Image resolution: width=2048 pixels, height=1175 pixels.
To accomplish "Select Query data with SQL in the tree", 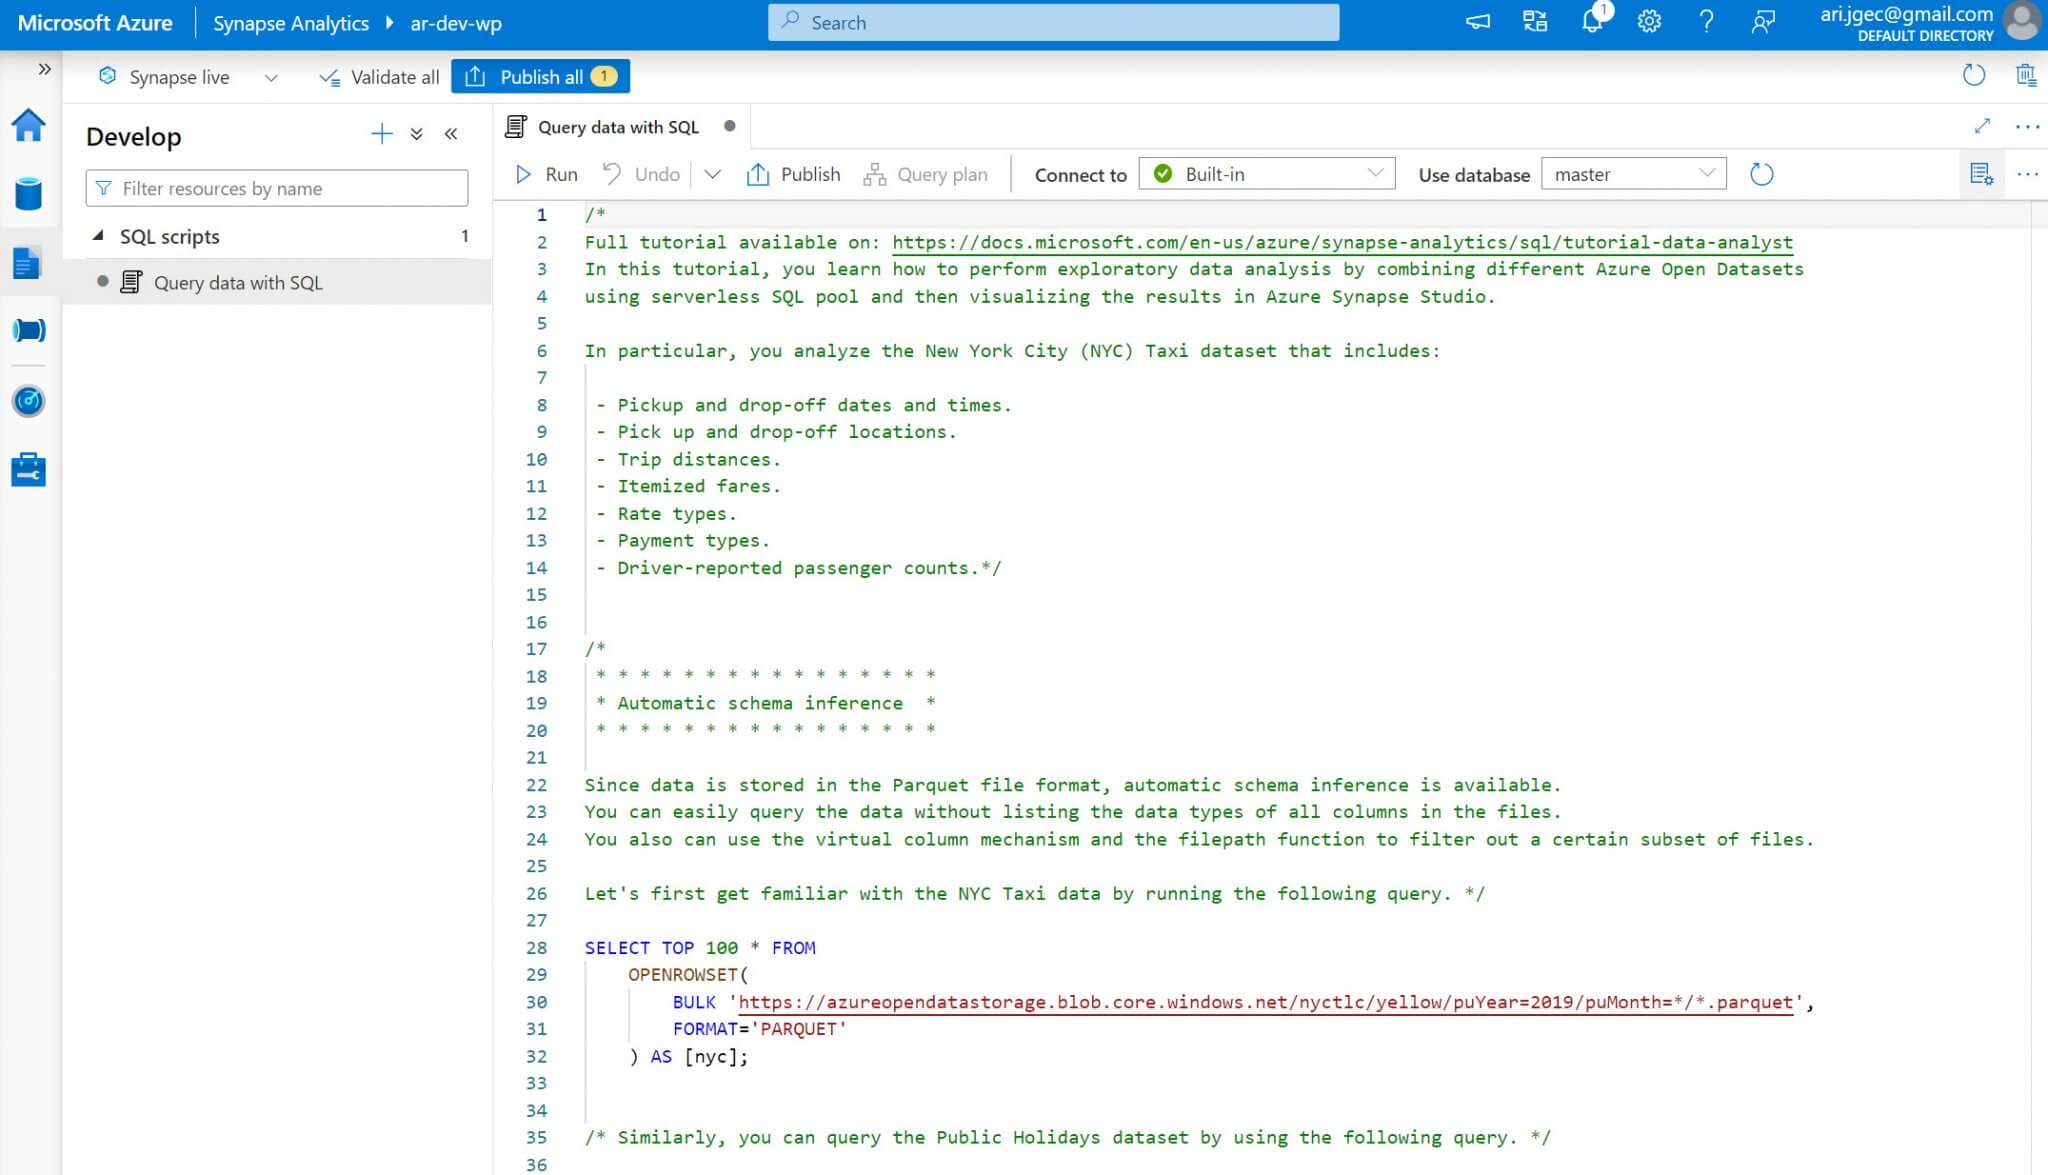I will click(x=238, y=282).
